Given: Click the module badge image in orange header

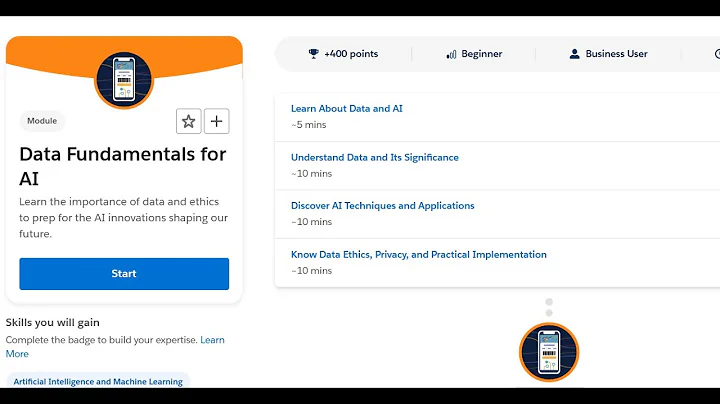Looking at the screenshot, I should click(124, 80).
